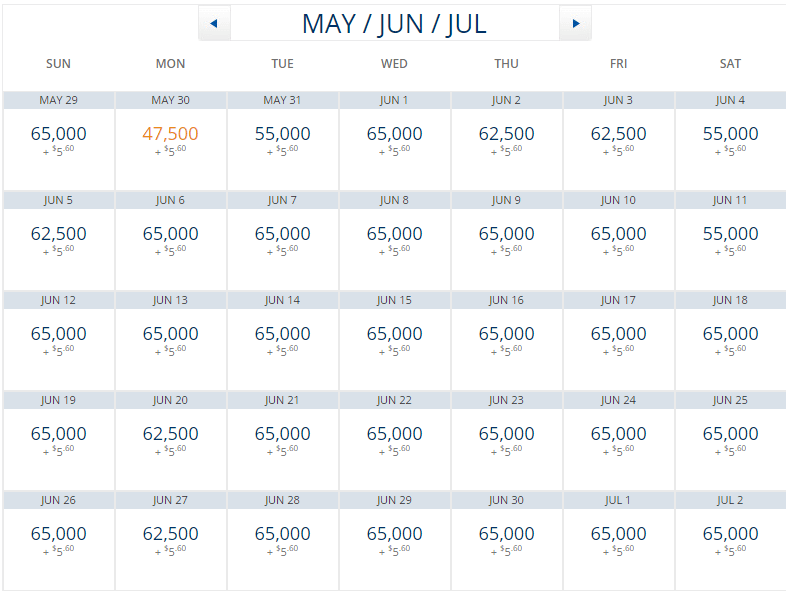This screenshot has width=787, height=592.
Task: Select Jun 11 fare of 55,000
Action: click(730, 241)
